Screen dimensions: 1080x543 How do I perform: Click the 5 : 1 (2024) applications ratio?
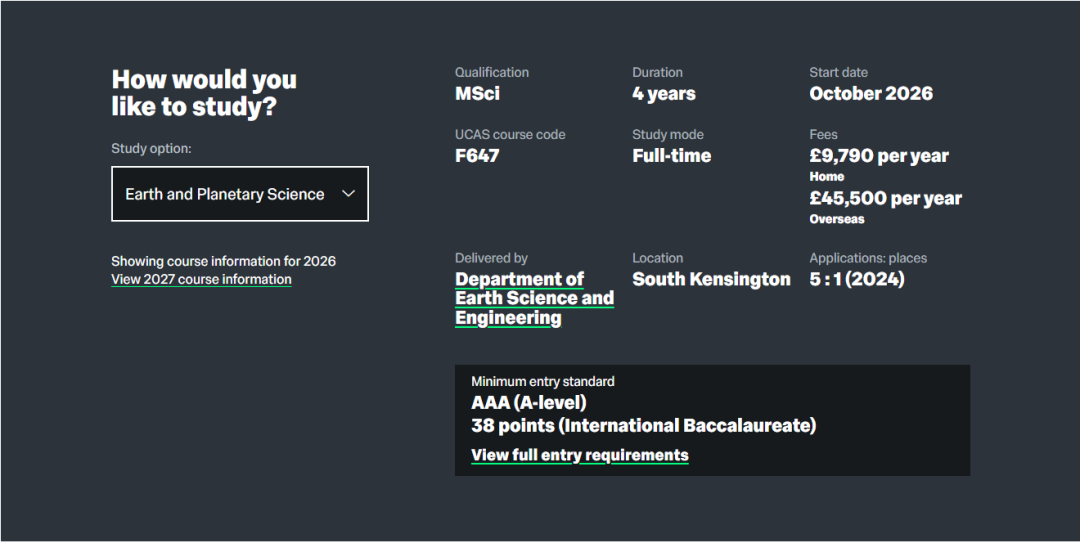tap(856, 279)
